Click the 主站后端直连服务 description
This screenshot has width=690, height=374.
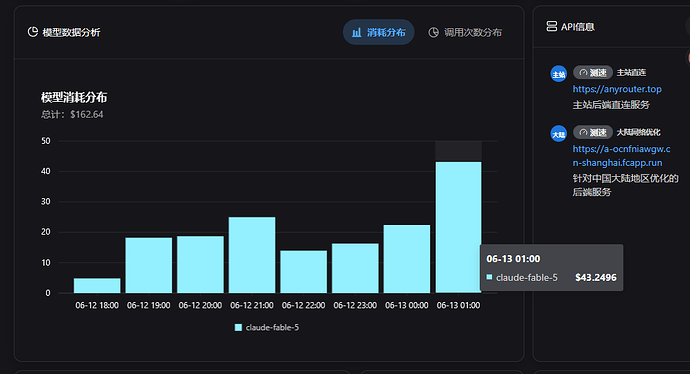point(611,105)
